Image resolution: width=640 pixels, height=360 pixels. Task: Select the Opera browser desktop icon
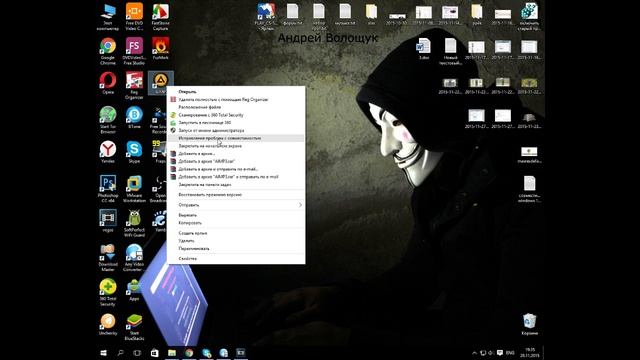[108, 83]
